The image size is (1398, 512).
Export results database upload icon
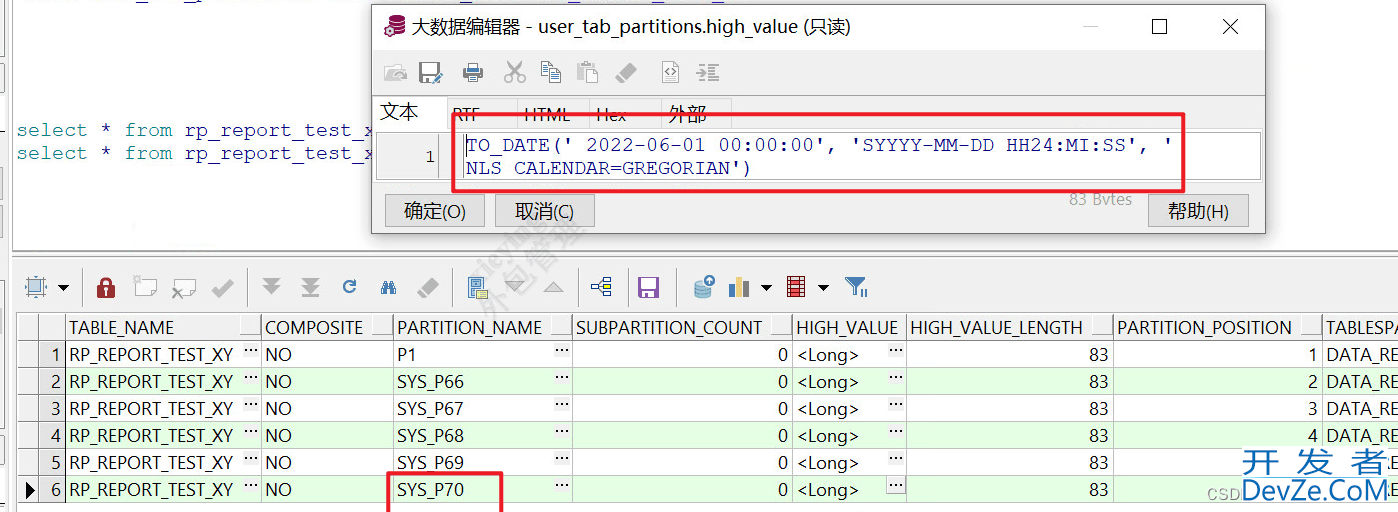pos(704,288)
